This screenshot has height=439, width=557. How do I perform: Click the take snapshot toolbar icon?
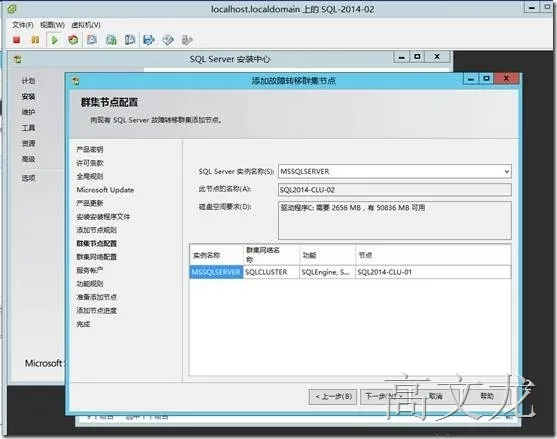point(92,40)
